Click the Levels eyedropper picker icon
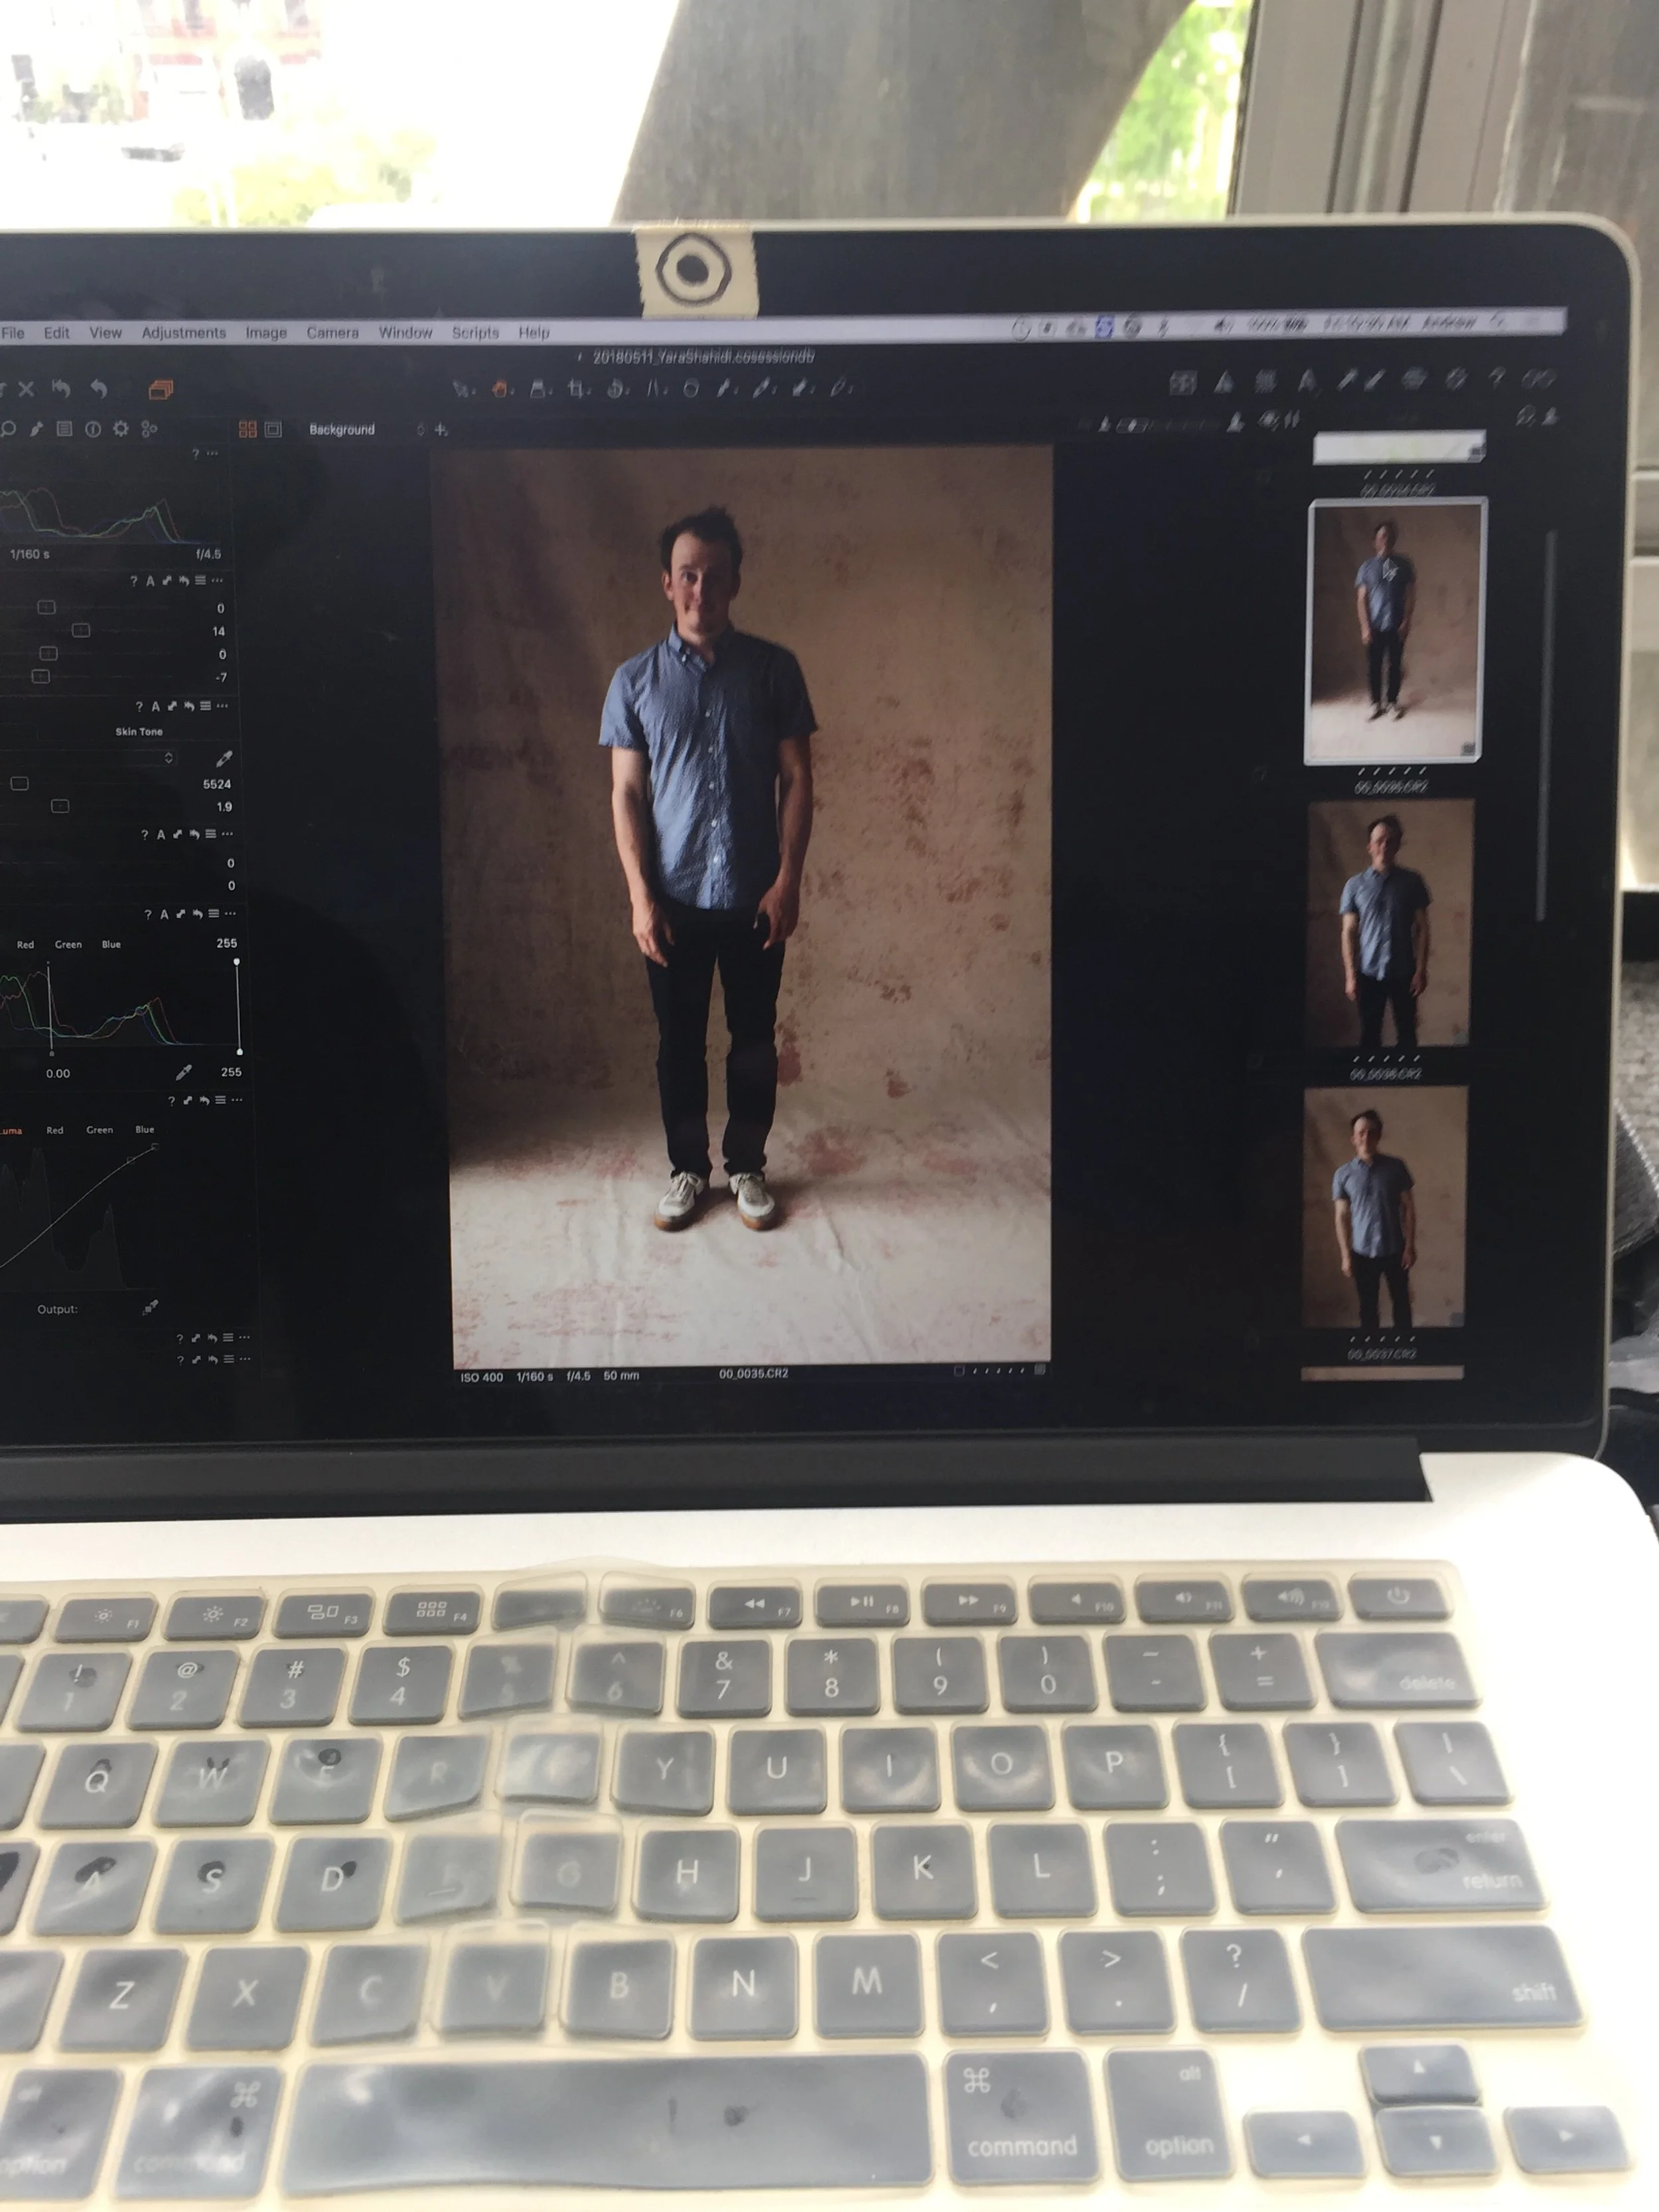Screen dimensions: 1659x2212 click(x=183, y=1073)
